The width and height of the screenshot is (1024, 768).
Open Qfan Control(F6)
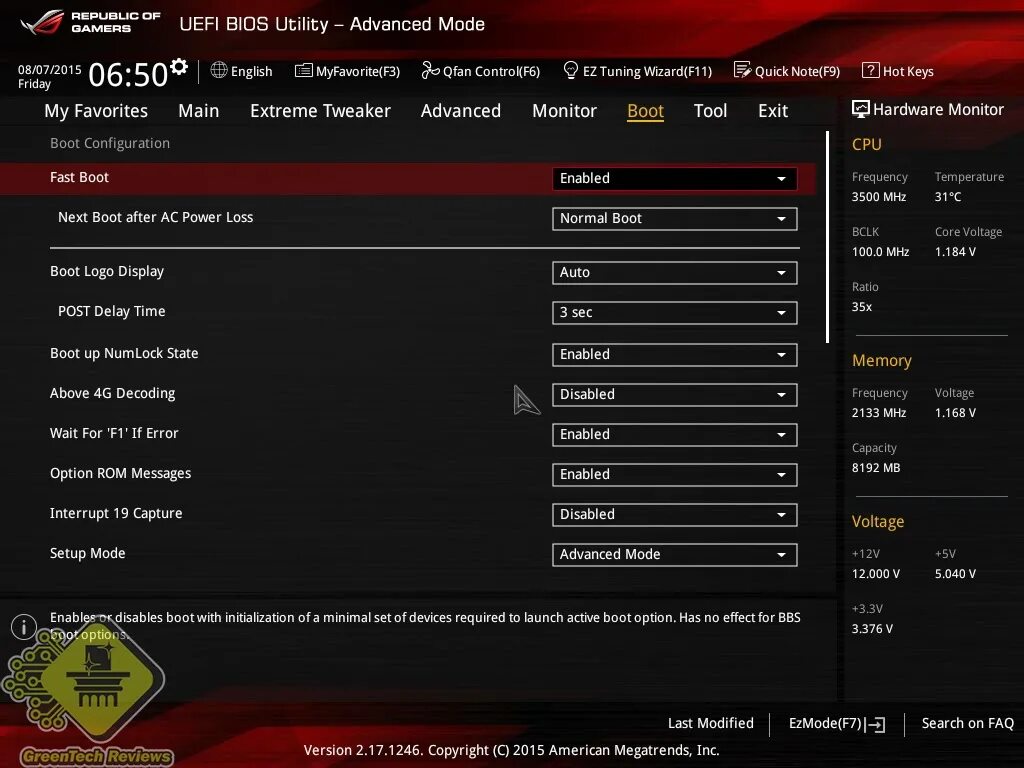(x=481, y=71)
